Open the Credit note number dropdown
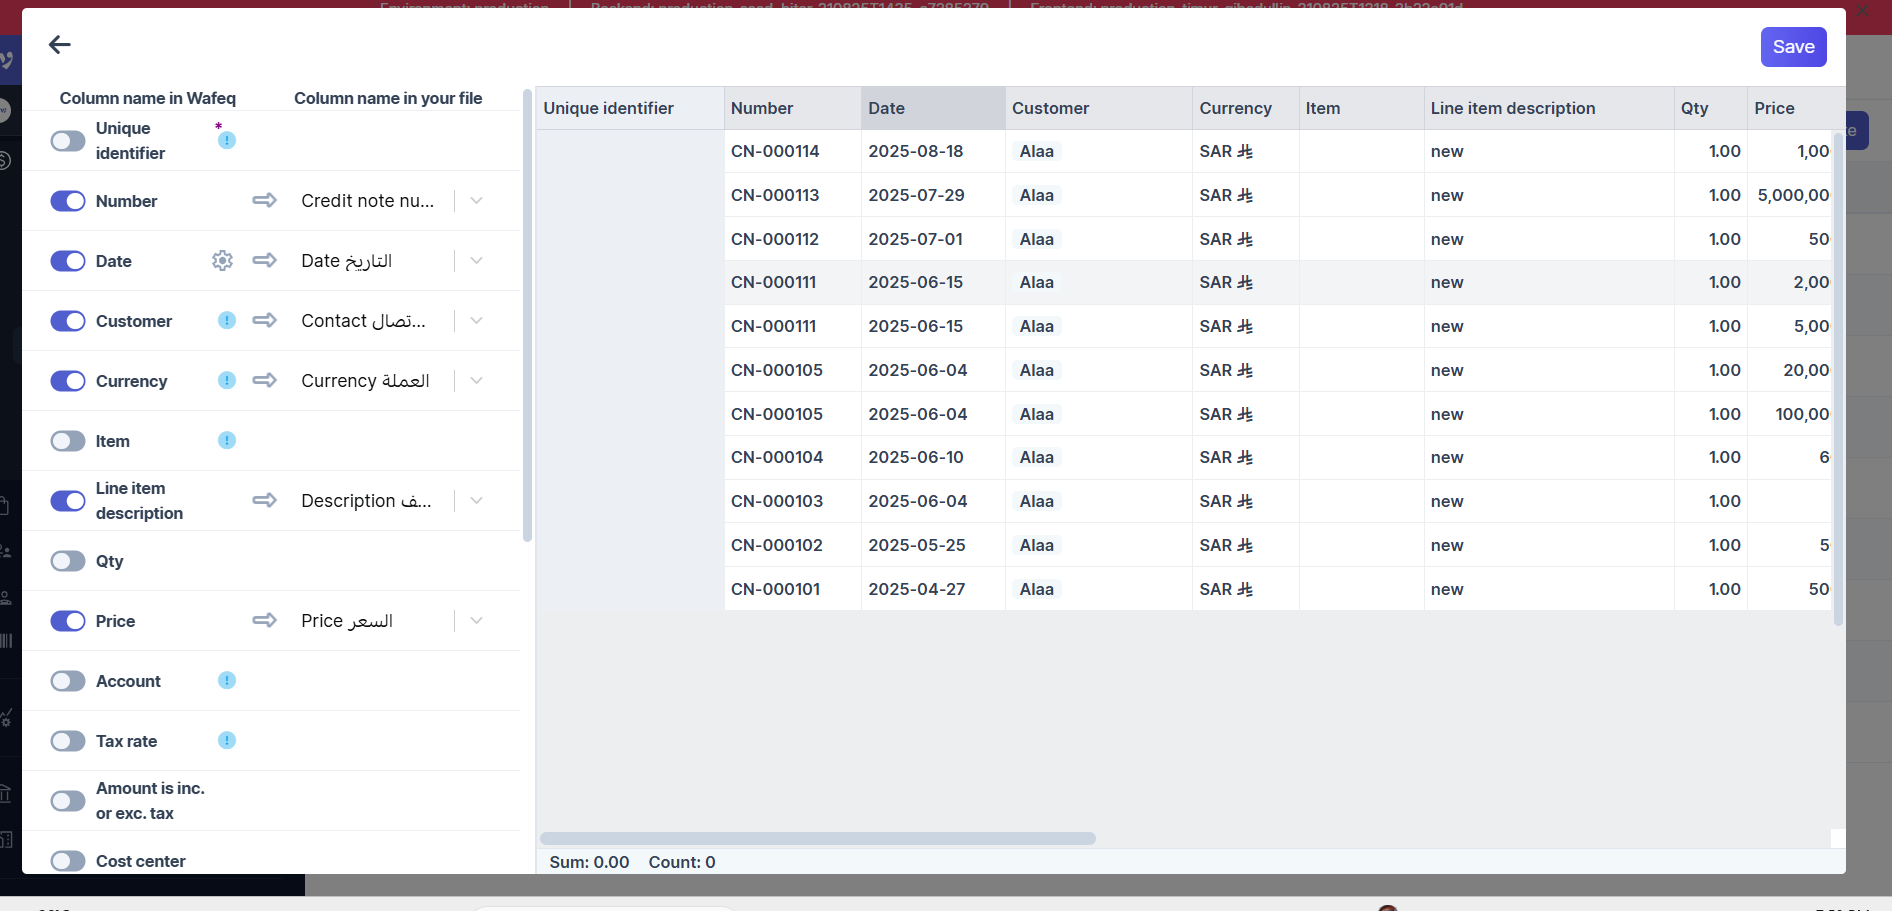Screen dimensions: 1892x911 [x=476, y=201]
